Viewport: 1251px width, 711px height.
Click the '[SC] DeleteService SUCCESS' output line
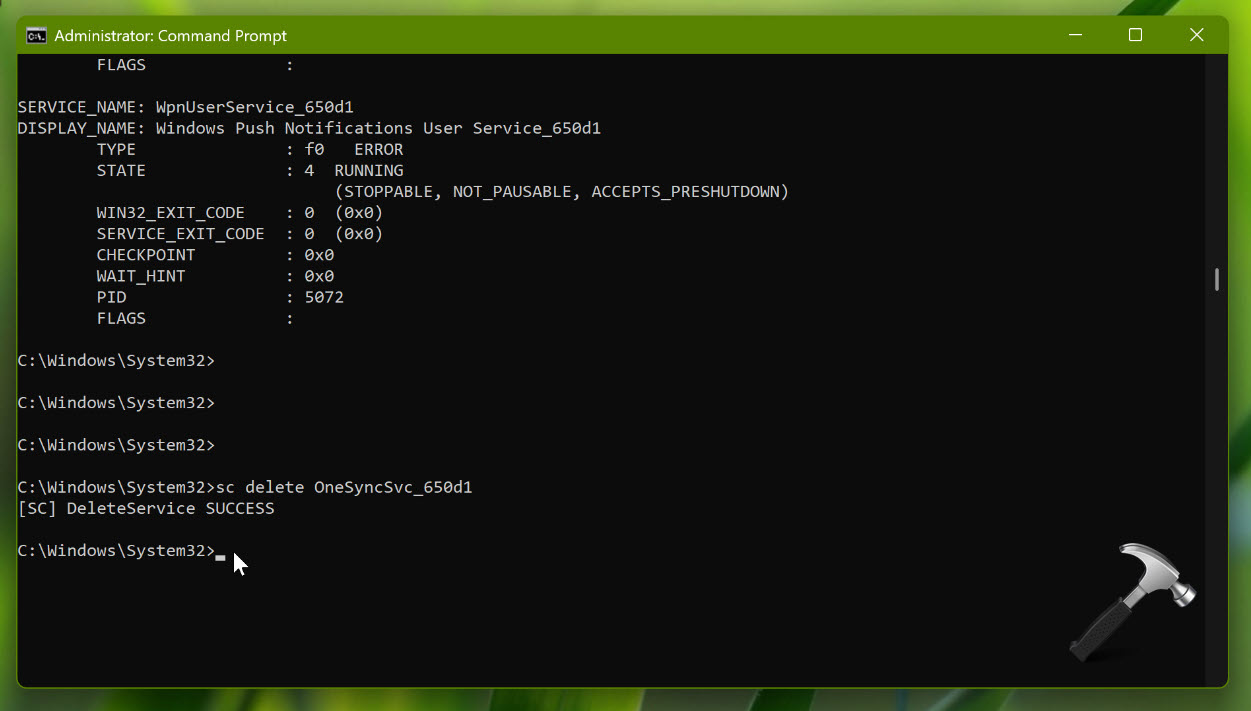pyautogui.click(x=146, y=508)
